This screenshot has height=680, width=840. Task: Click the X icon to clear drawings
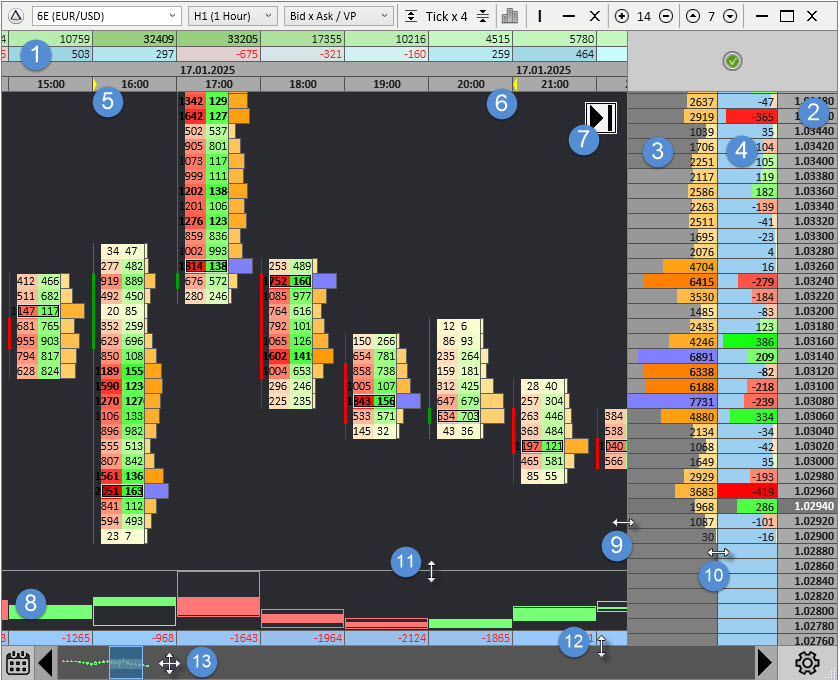pos(595,16)
